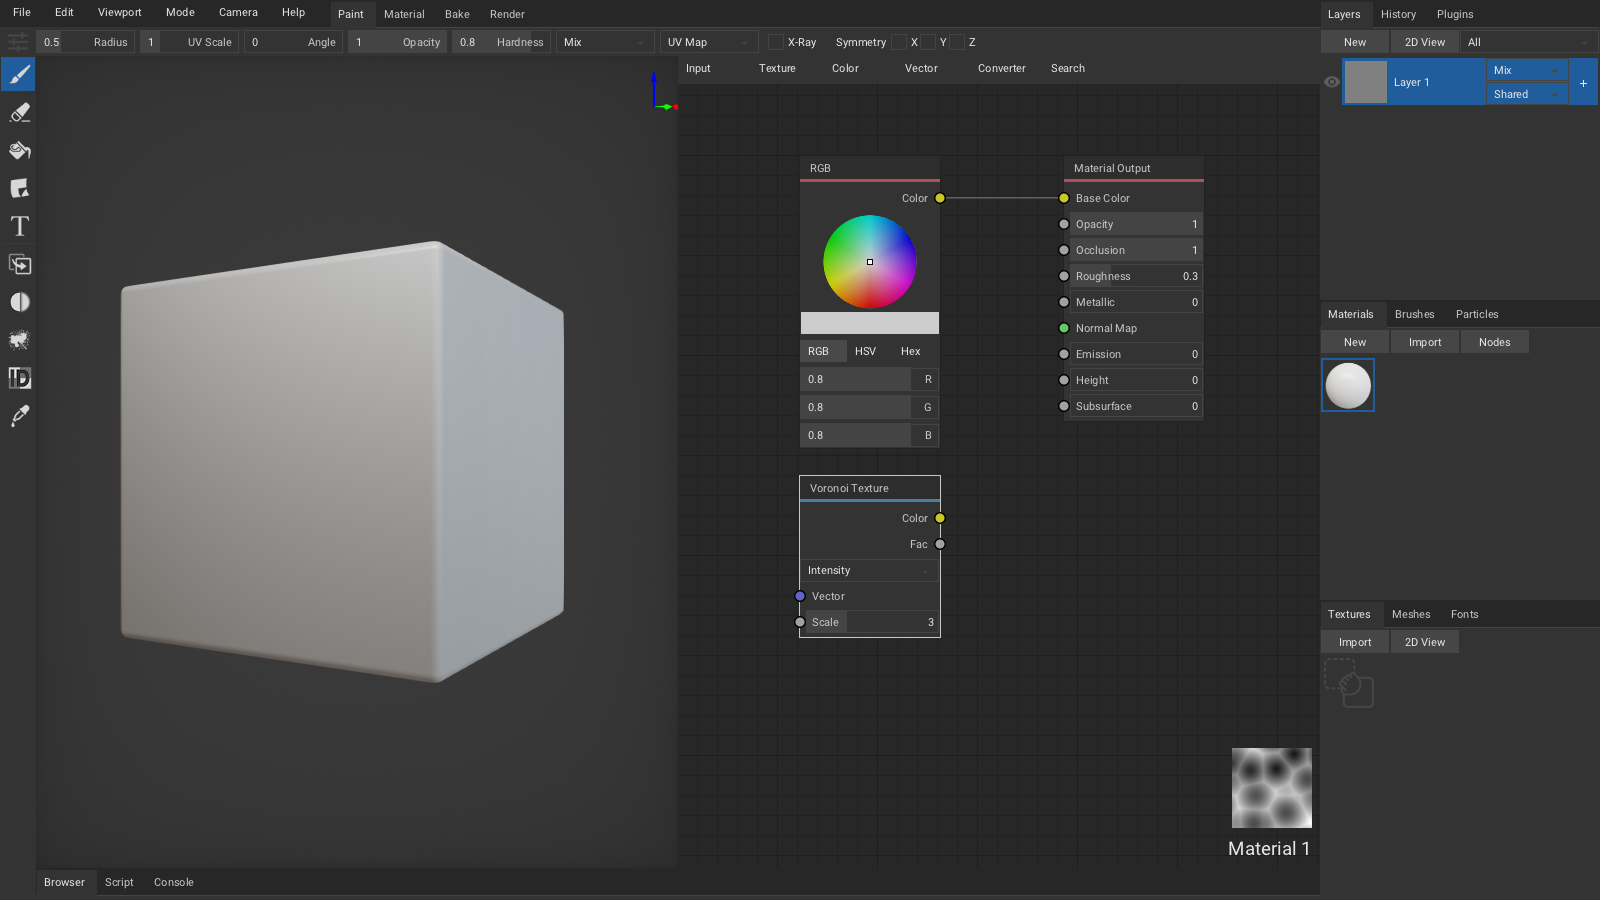Enable the X-Ray checkbox
The width and height of the screenshot is (1600, 900).
[775, 42]
